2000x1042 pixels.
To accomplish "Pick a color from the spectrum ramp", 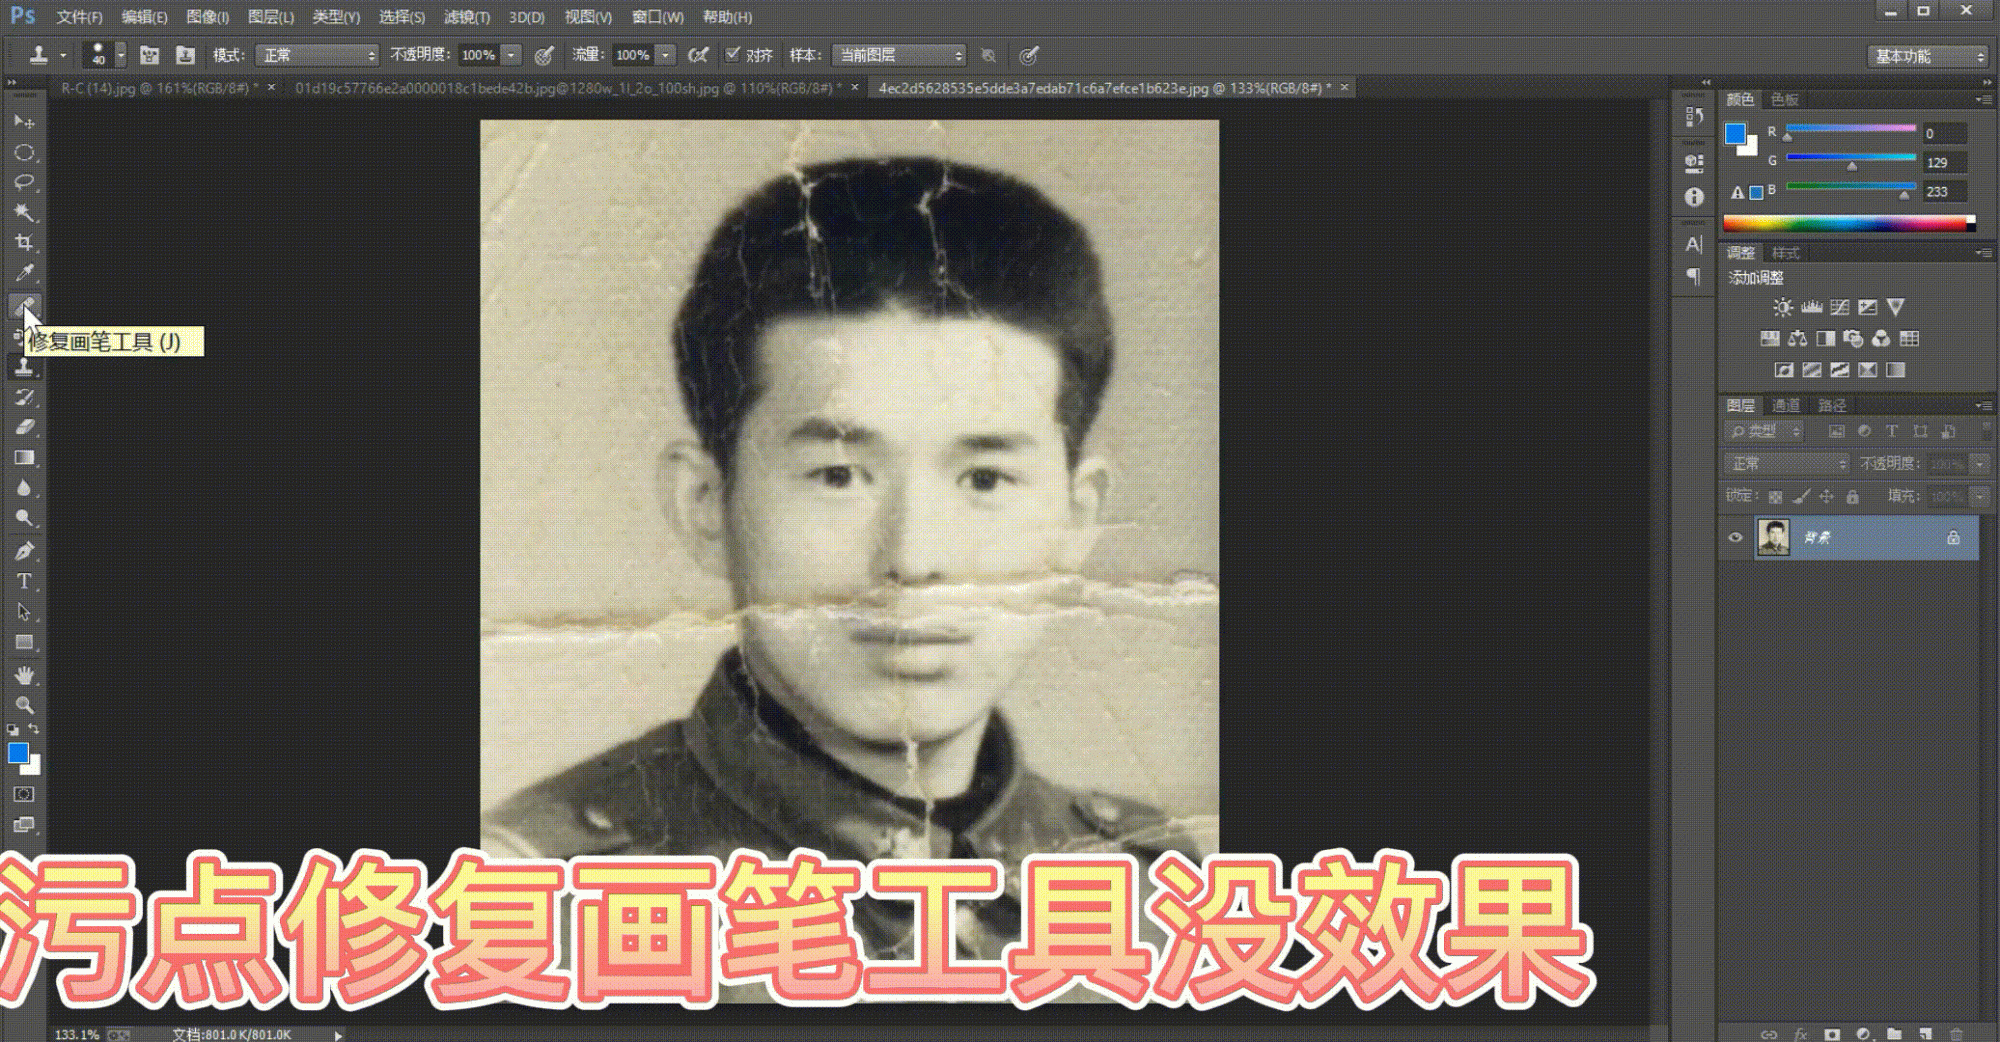I will point(1848,224).
